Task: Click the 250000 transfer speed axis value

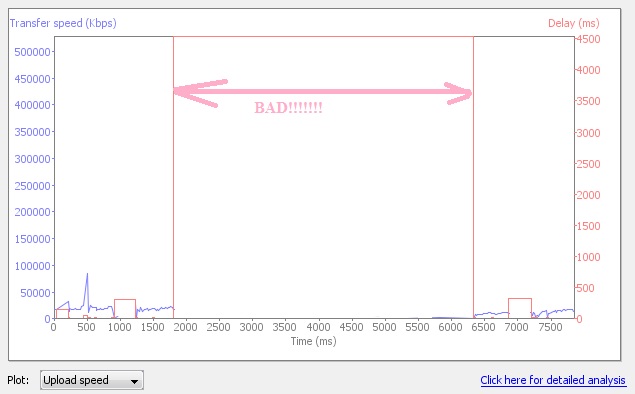Action: [32, 186]
